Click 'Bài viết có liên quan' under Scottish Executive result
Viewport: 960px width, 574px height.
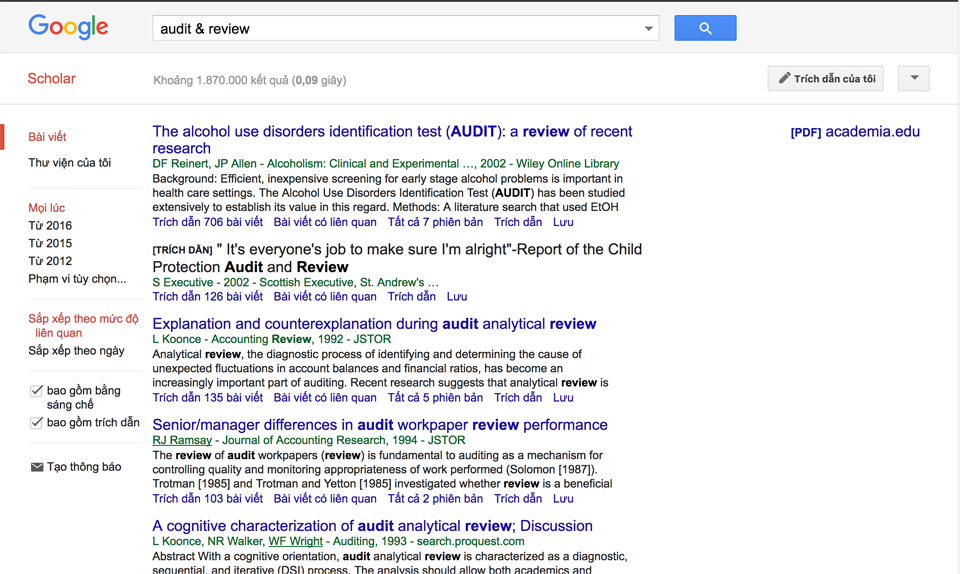pyautogui.click(x=325, y=297)
